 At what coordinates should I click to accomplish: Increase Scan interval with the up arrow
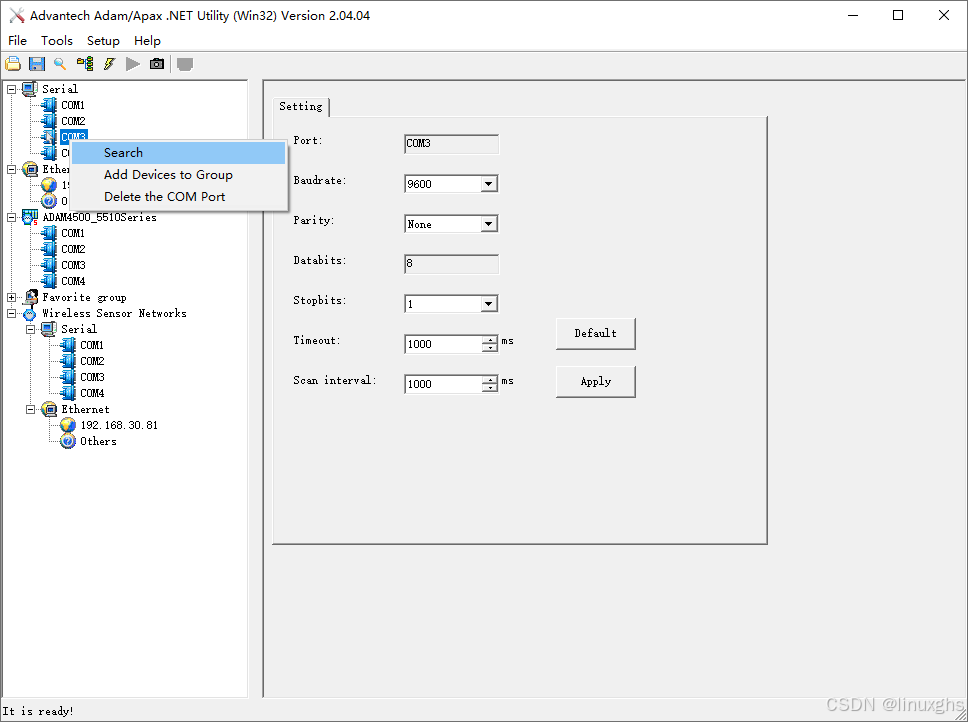coord(490,380)
